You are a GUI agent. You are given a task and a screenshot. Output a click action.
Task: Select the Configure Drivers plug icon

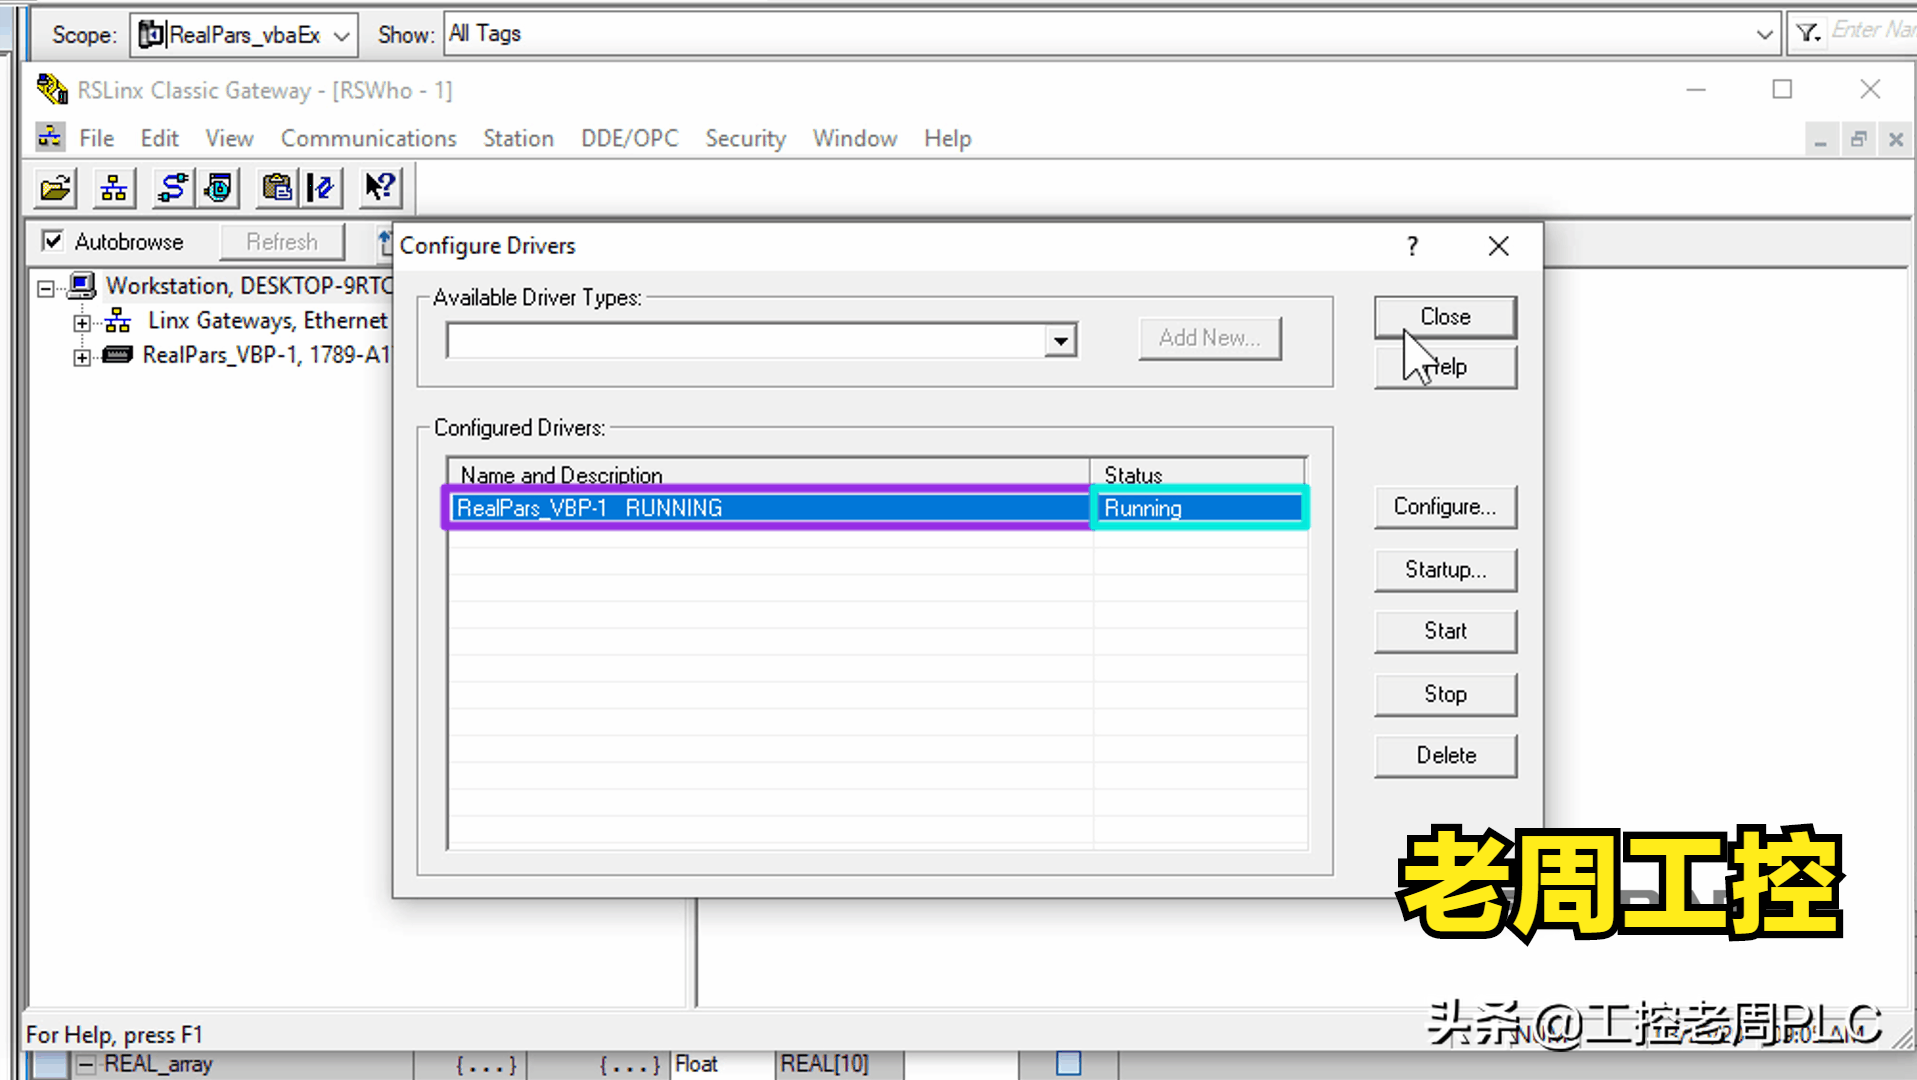(171, 187)
